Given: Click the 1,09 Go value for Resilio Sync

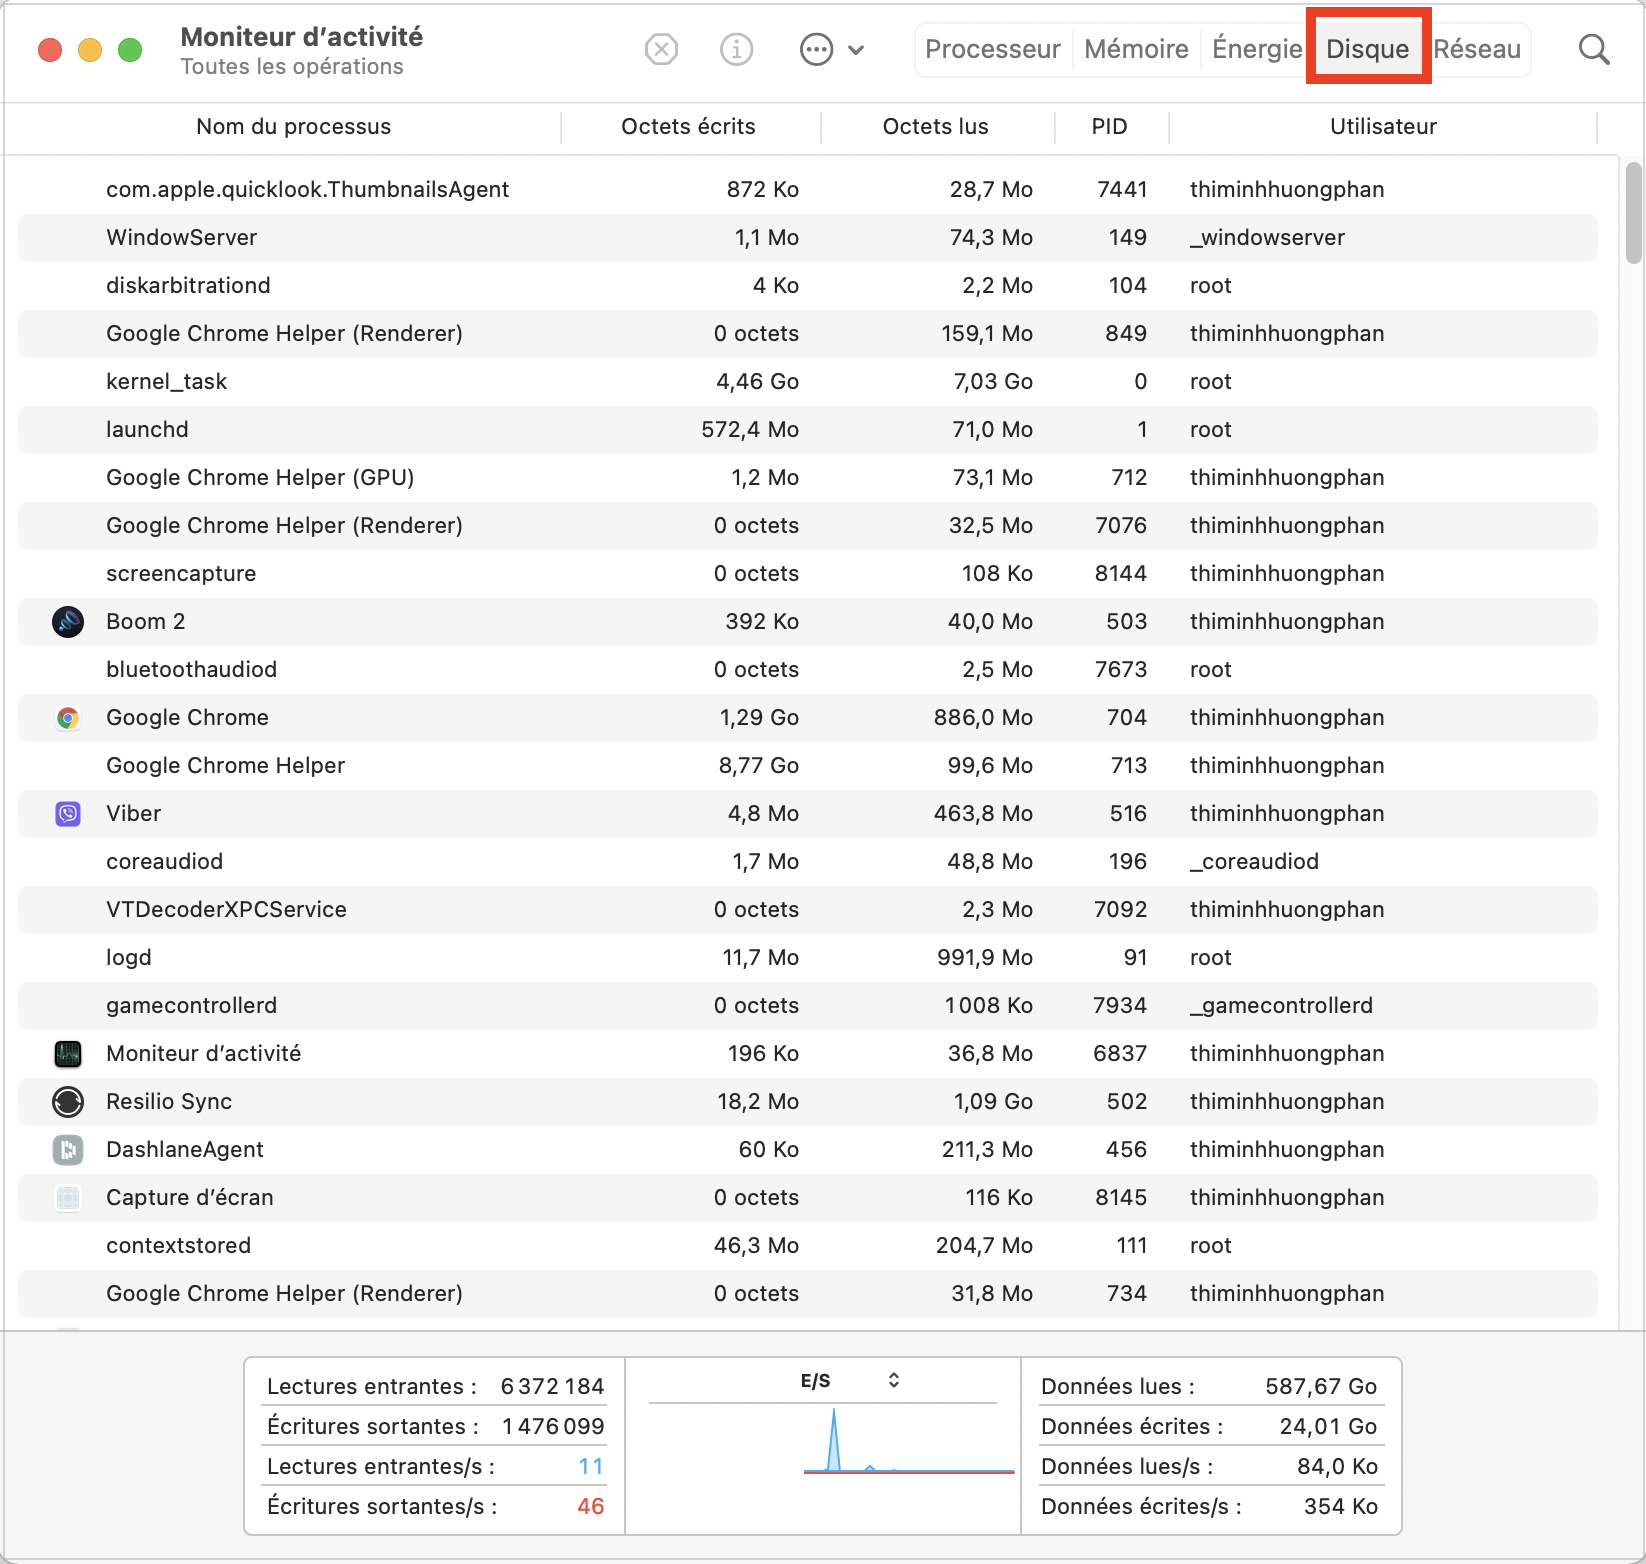Looking at the screenshot, I should 993,1102.
